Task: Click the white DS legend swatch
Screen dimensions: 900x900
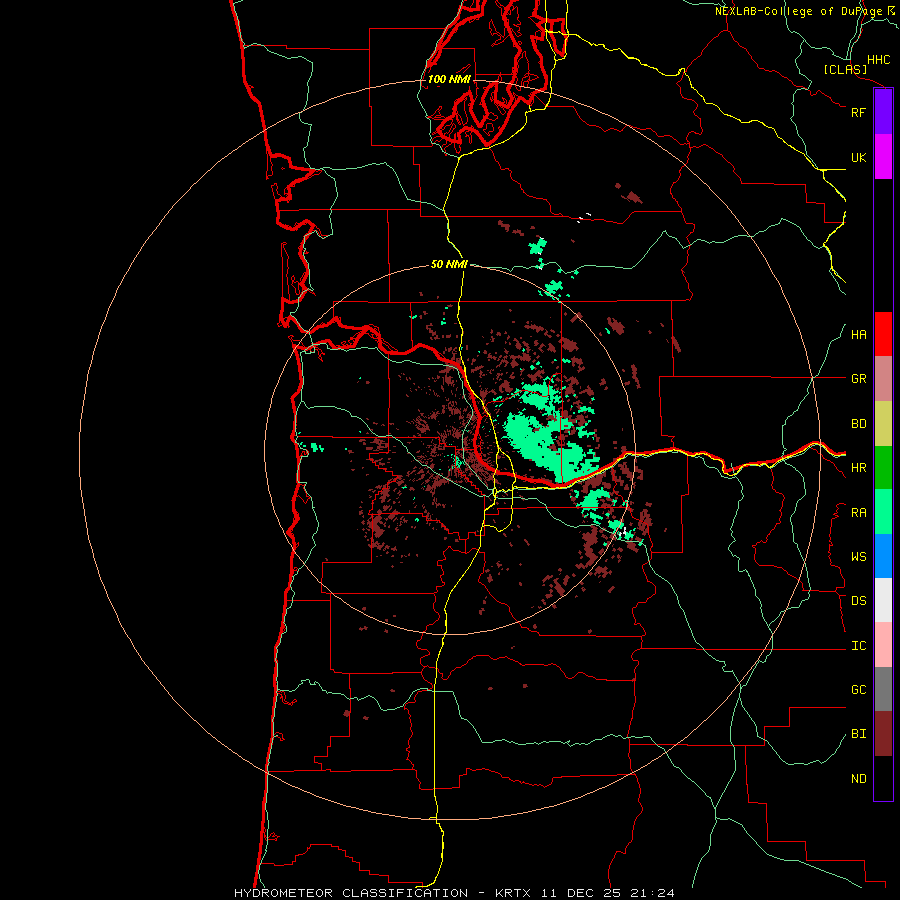Action: [x=883, y=600]
